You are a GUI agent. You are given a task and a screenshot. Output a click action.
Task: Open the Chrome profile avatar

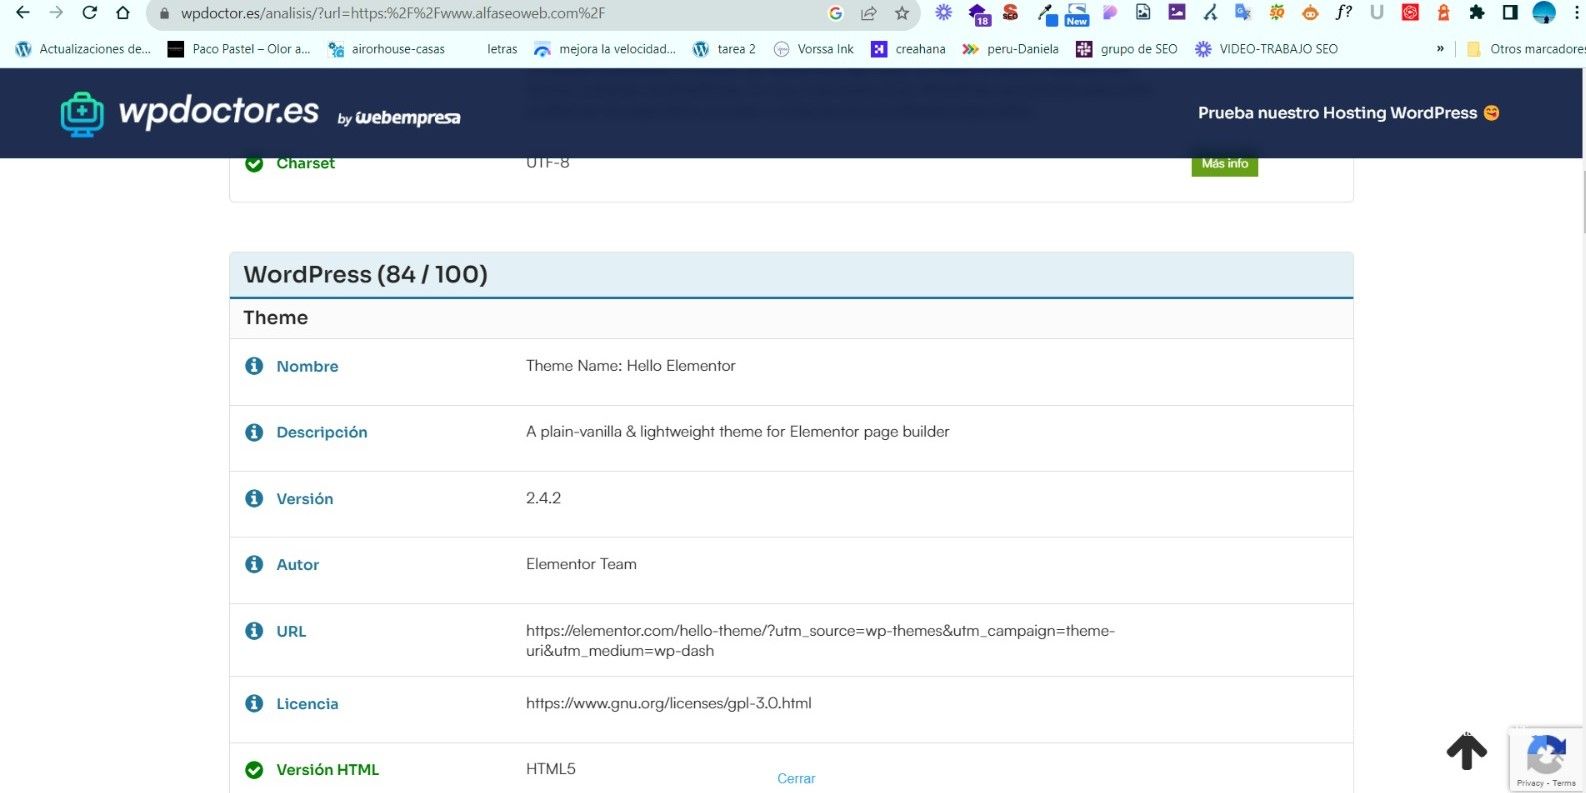(x=1544, y=13)
